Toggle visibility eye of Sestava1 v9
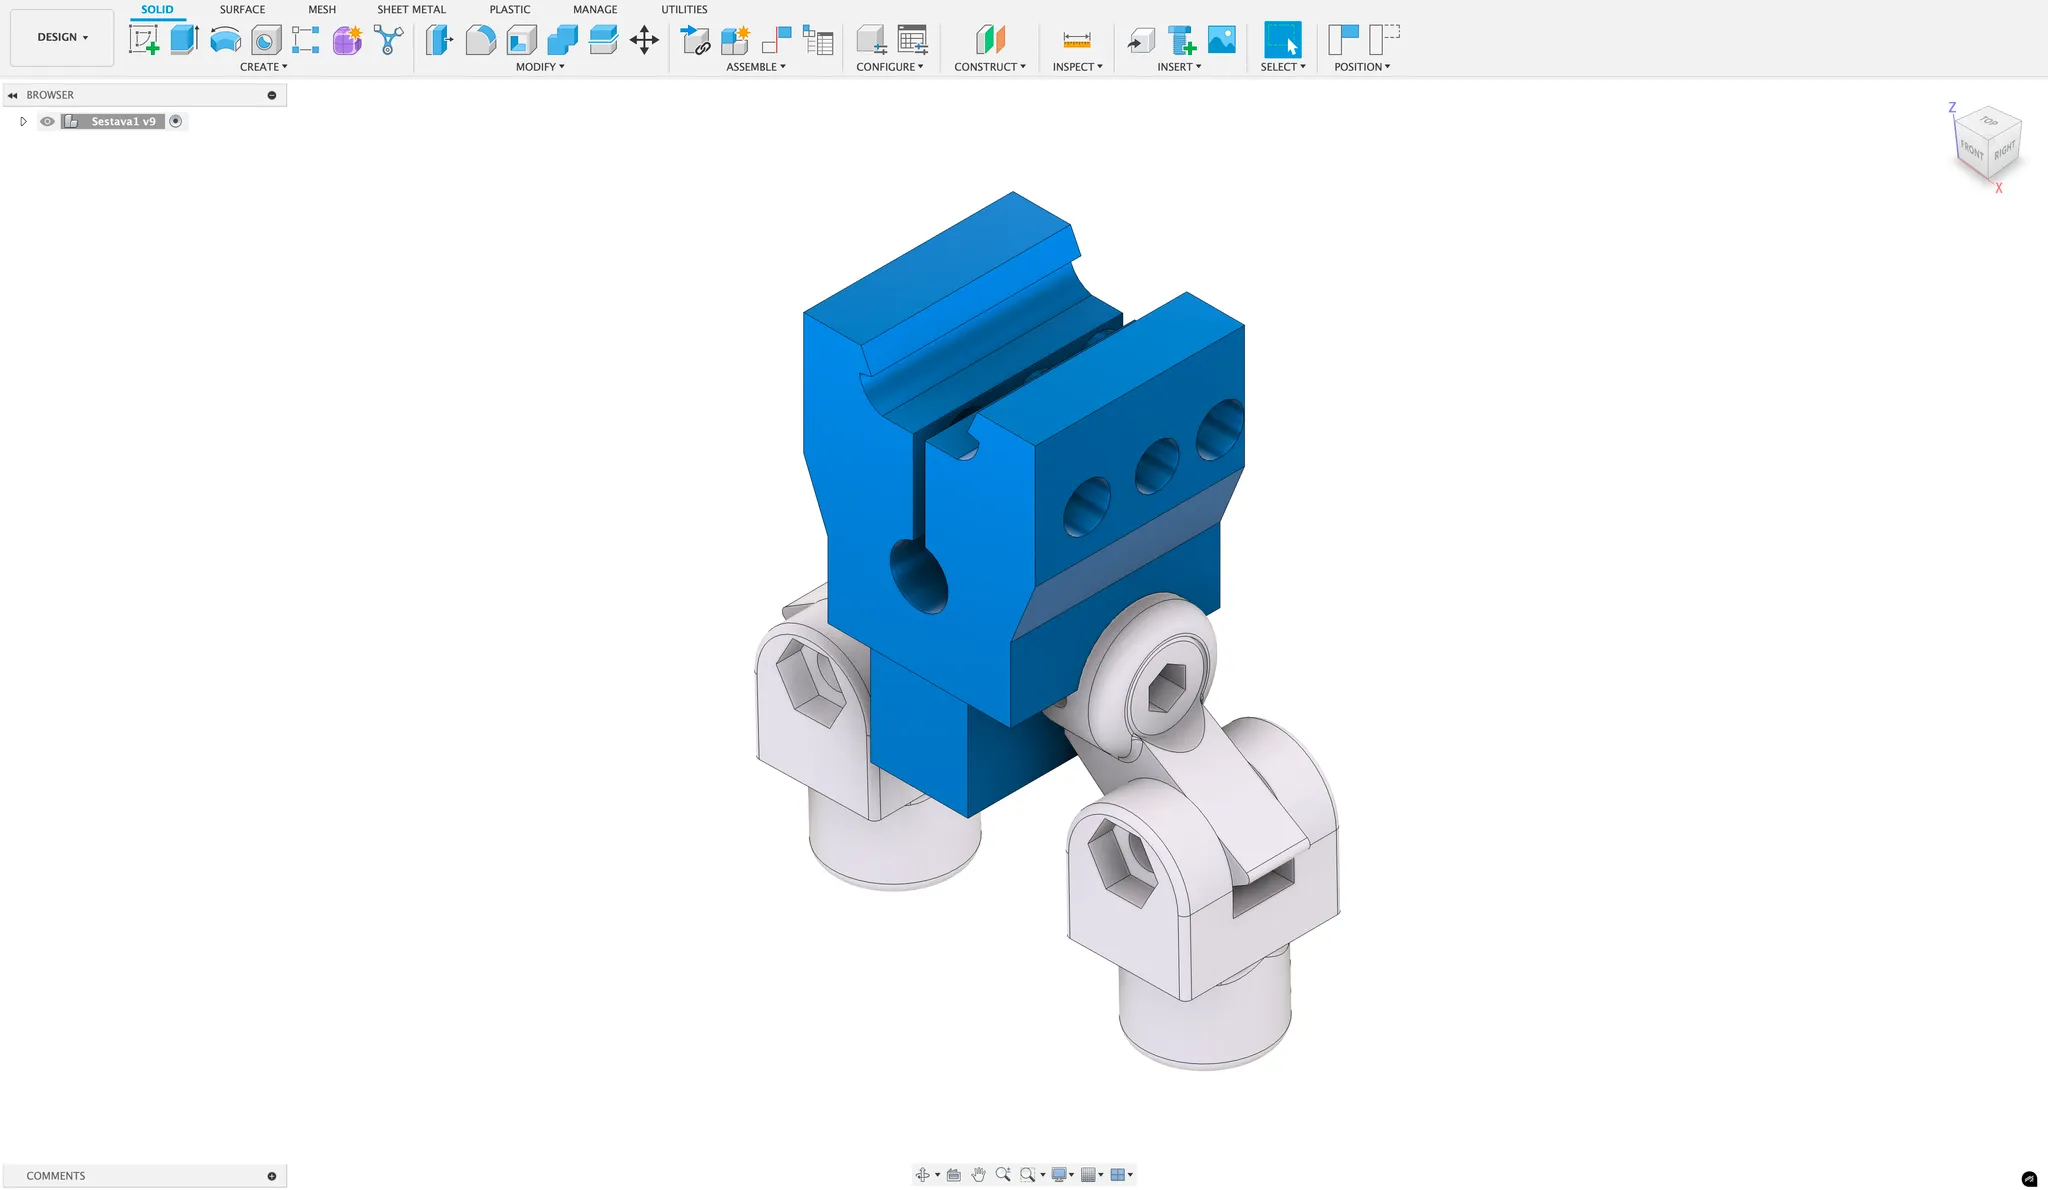 tap(47, 121)
